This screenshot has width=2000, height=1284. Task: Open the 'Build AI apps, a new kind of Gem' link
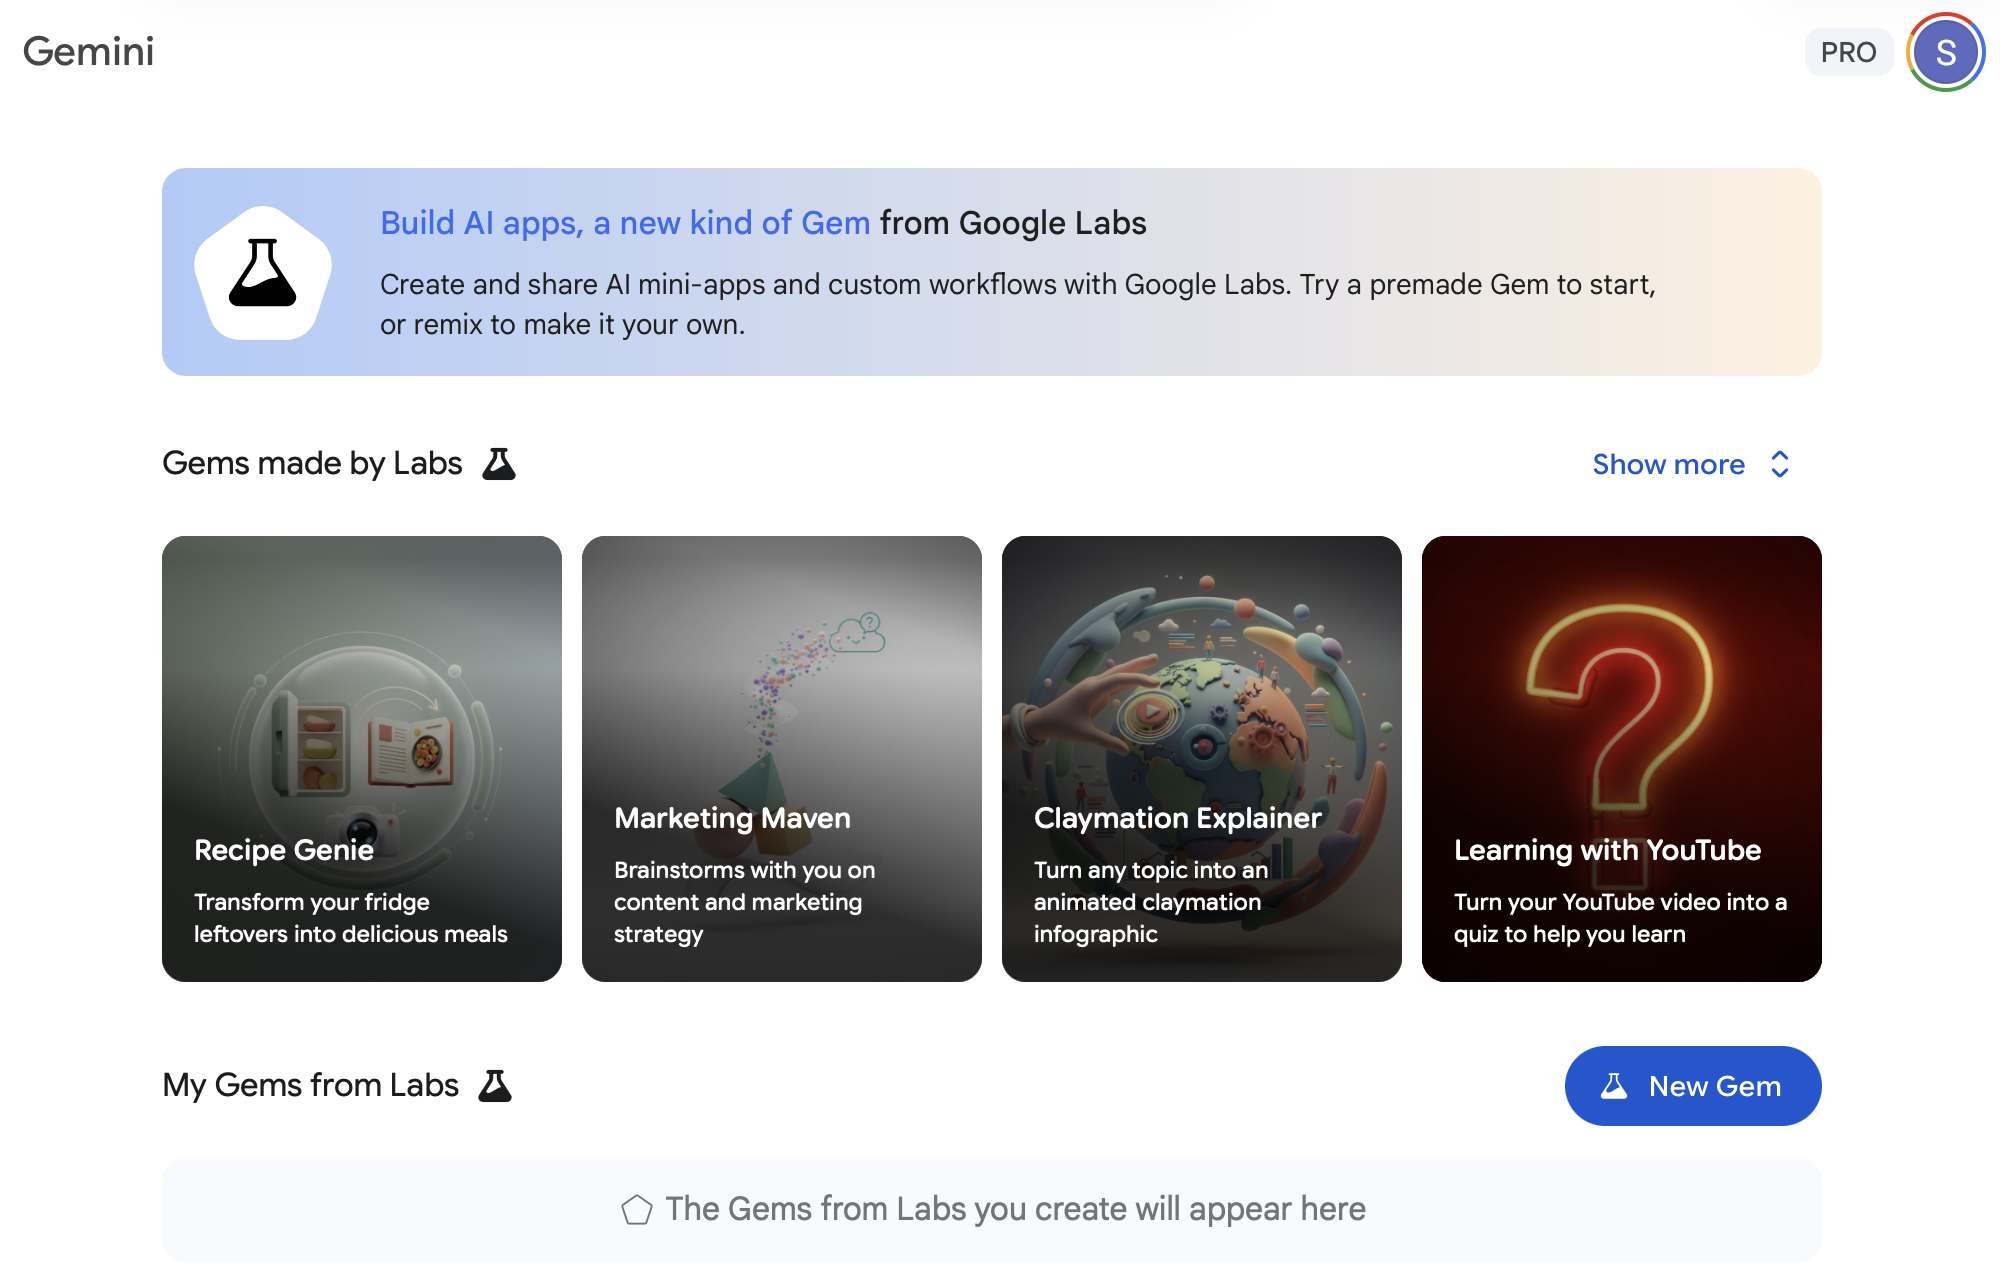click(625, 222)
